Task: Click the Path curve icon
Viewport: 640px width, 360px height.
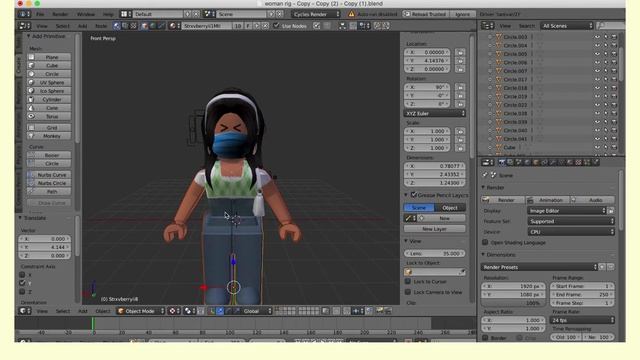Action: pos(31,191)
